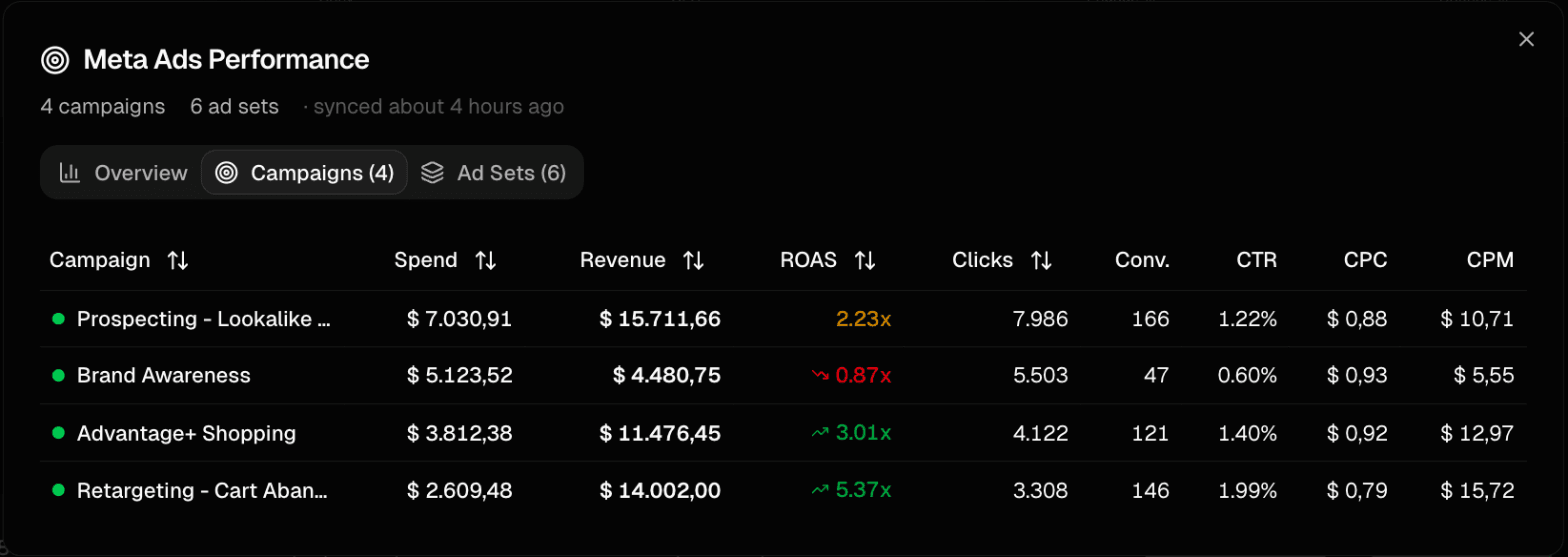Click the 'synced about 4 hours ago' text
The image size is (1568, 557).
click(439, 106)
